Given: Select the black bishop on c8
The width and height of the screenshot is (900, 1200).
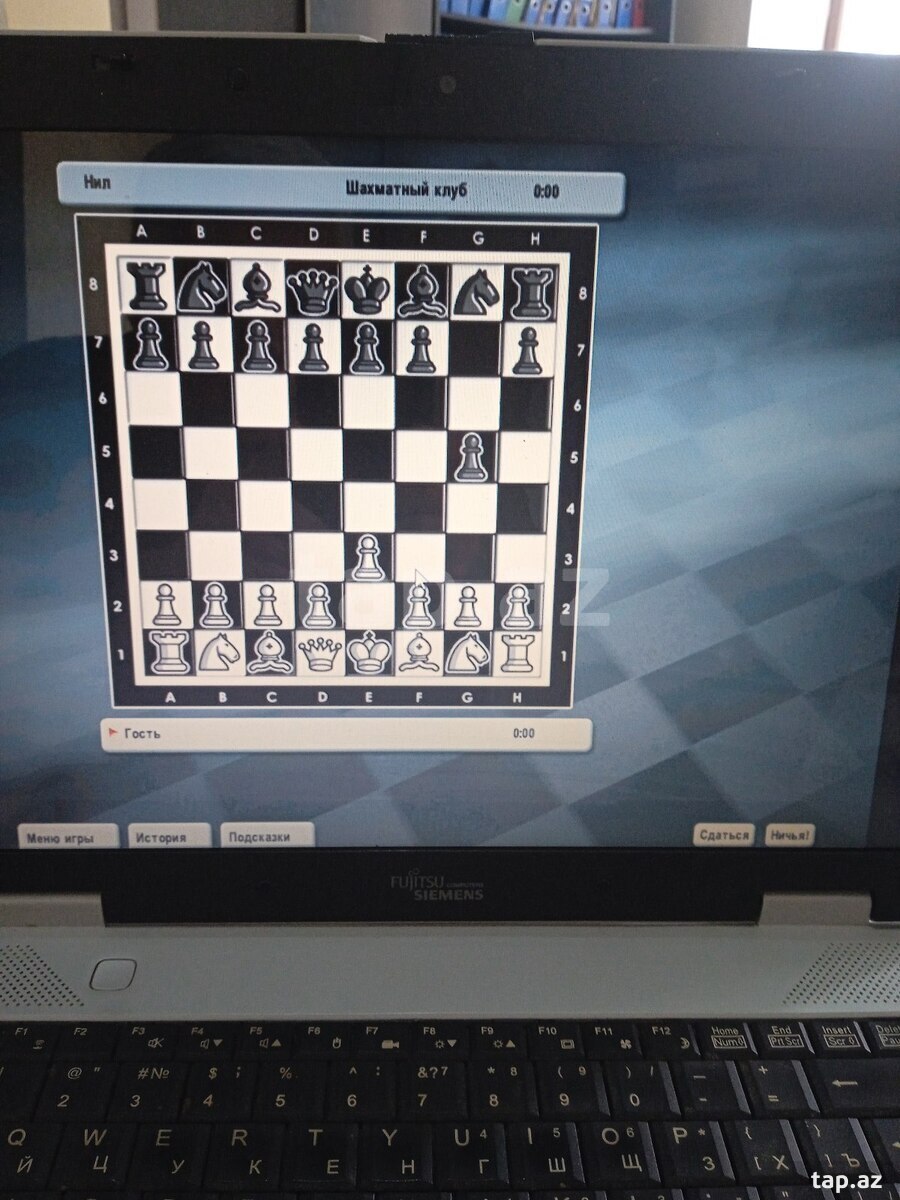Looking at the screenshot, I should [x=259, y=290].
